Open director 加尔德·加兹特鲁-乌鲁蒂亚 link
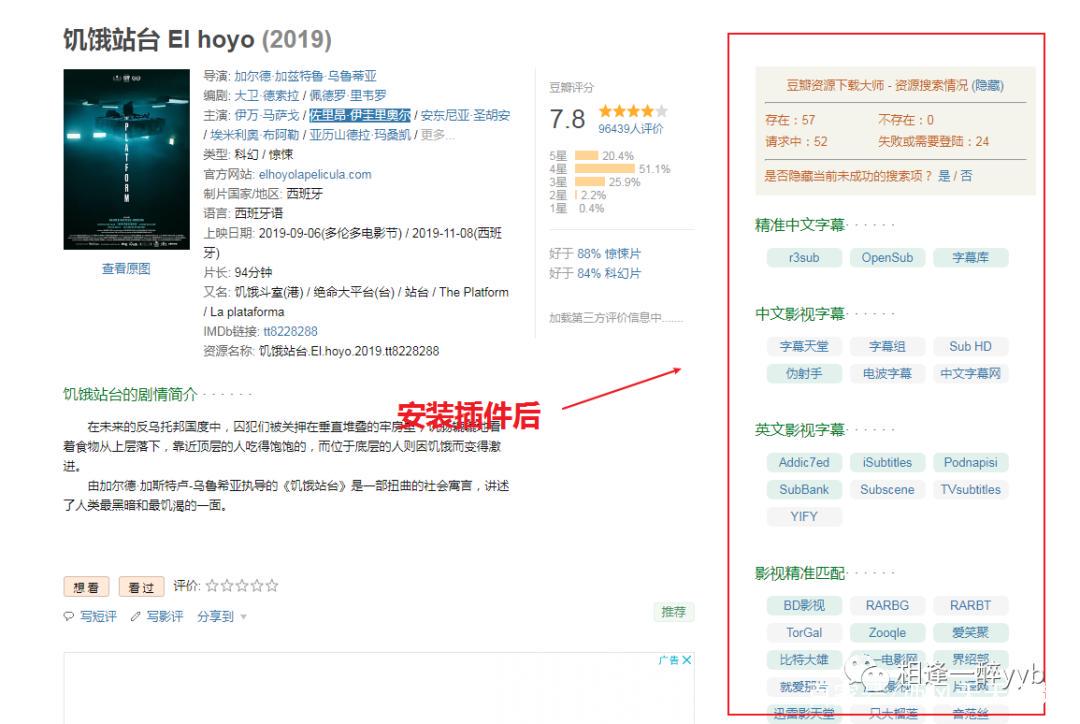Image resolution: width=1080 pixels, height=724 pixels. [305, 76]
